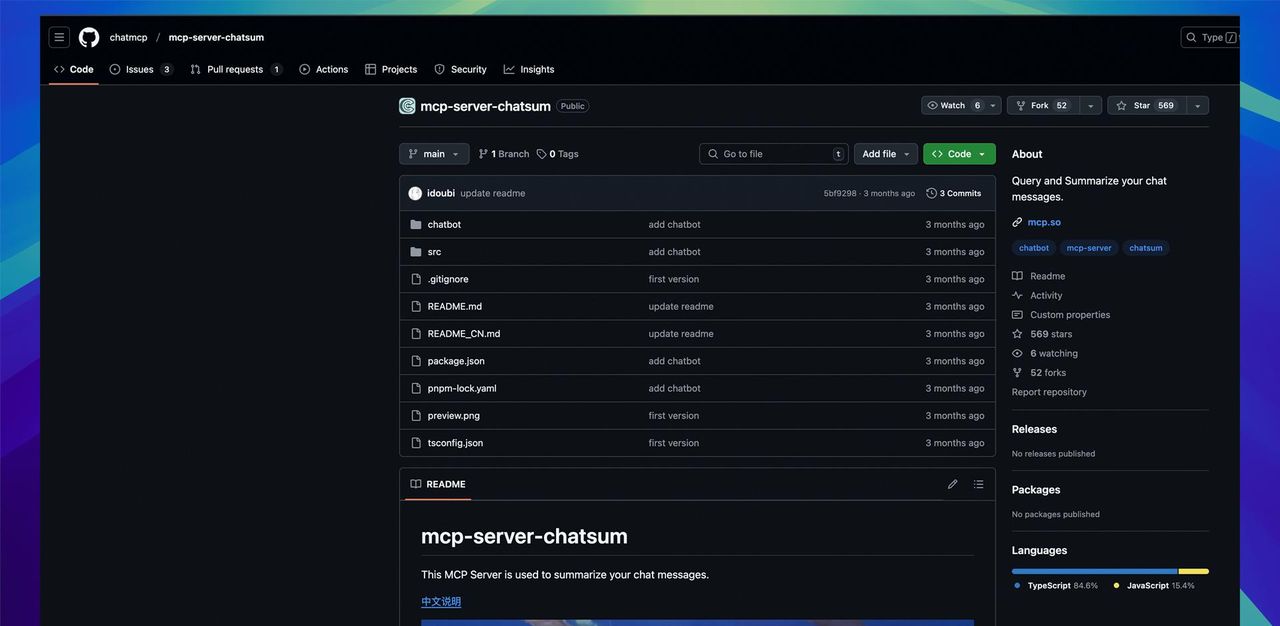This screenshot has height=626, width=1280.
Task: Open the Issues tab
Action: click(141, 70)
